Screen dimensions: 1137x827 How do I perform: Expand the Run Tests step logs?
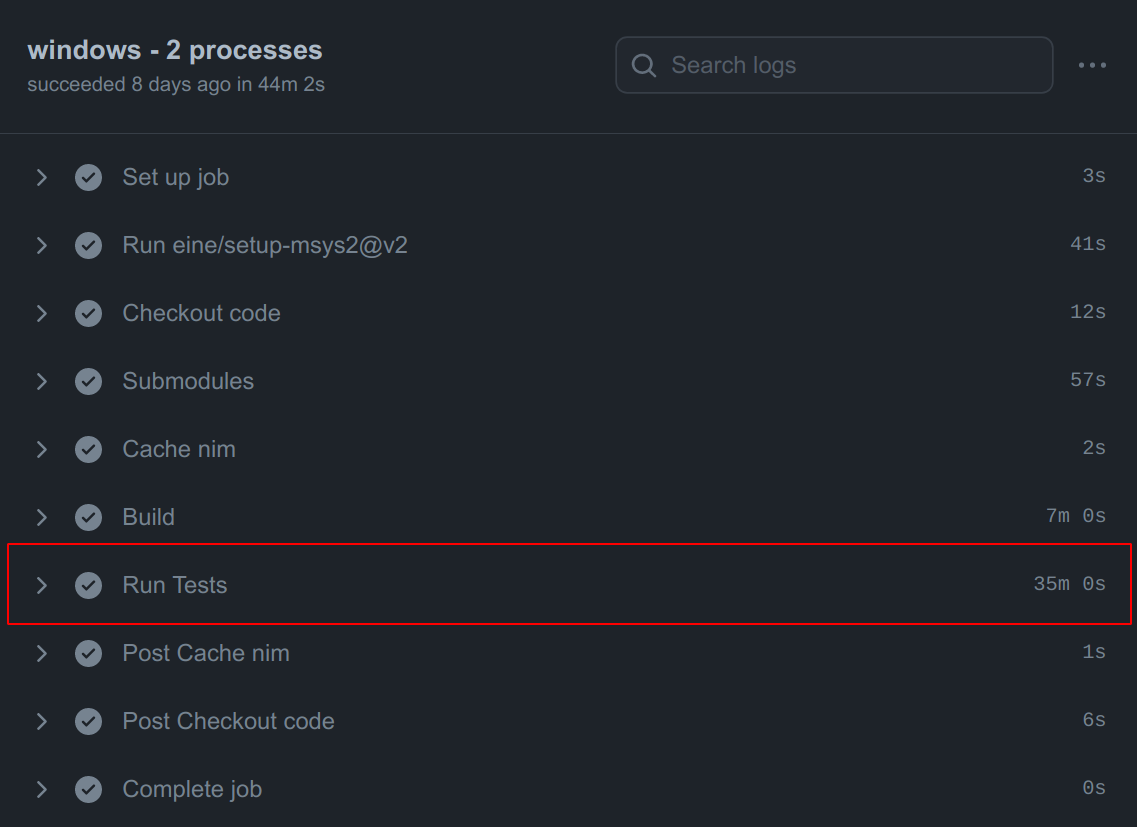click(x=41, y=585)
